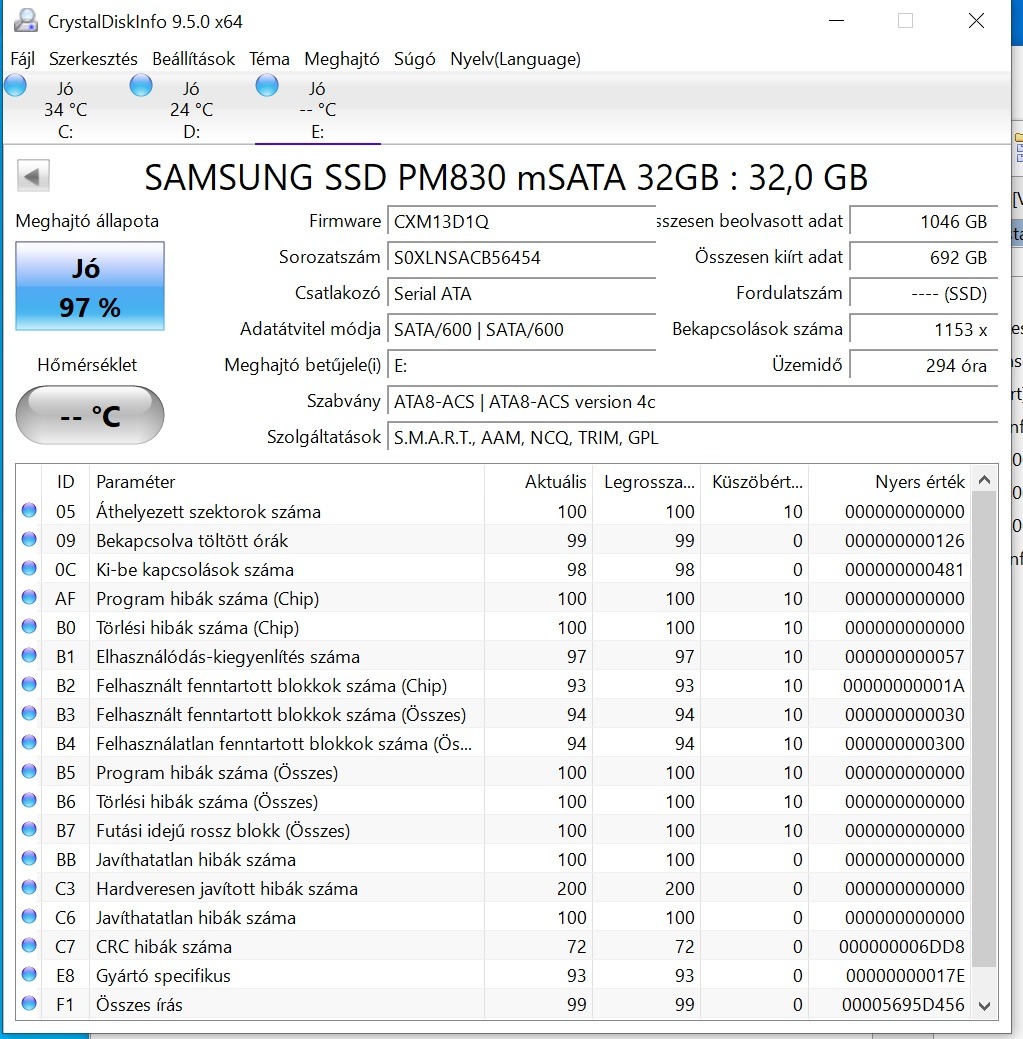Click scrollbar up arrow in SMART list

coord(985,480)
